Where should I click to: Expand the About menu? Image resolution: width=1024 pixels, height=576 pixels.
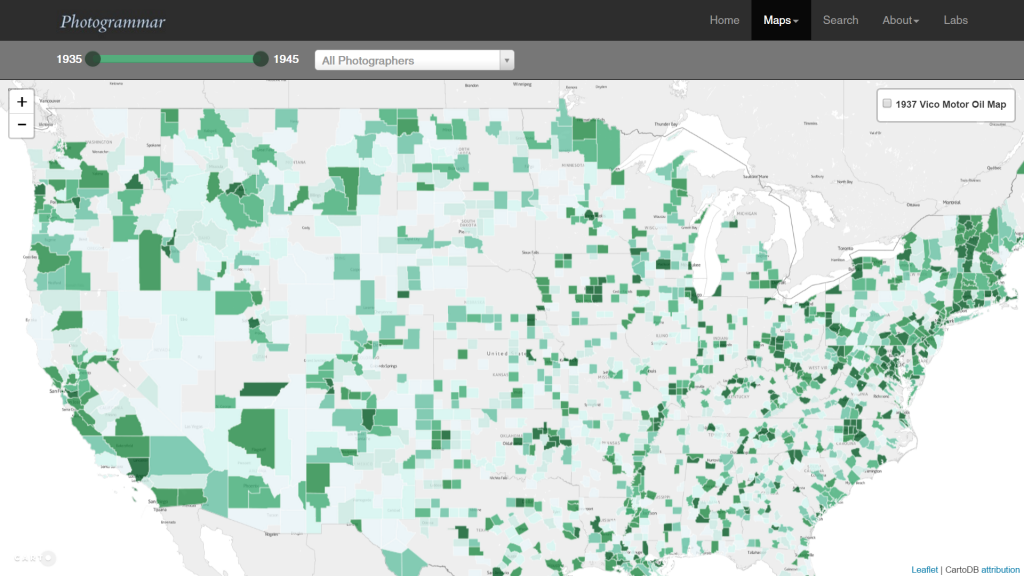pos(900,20)
